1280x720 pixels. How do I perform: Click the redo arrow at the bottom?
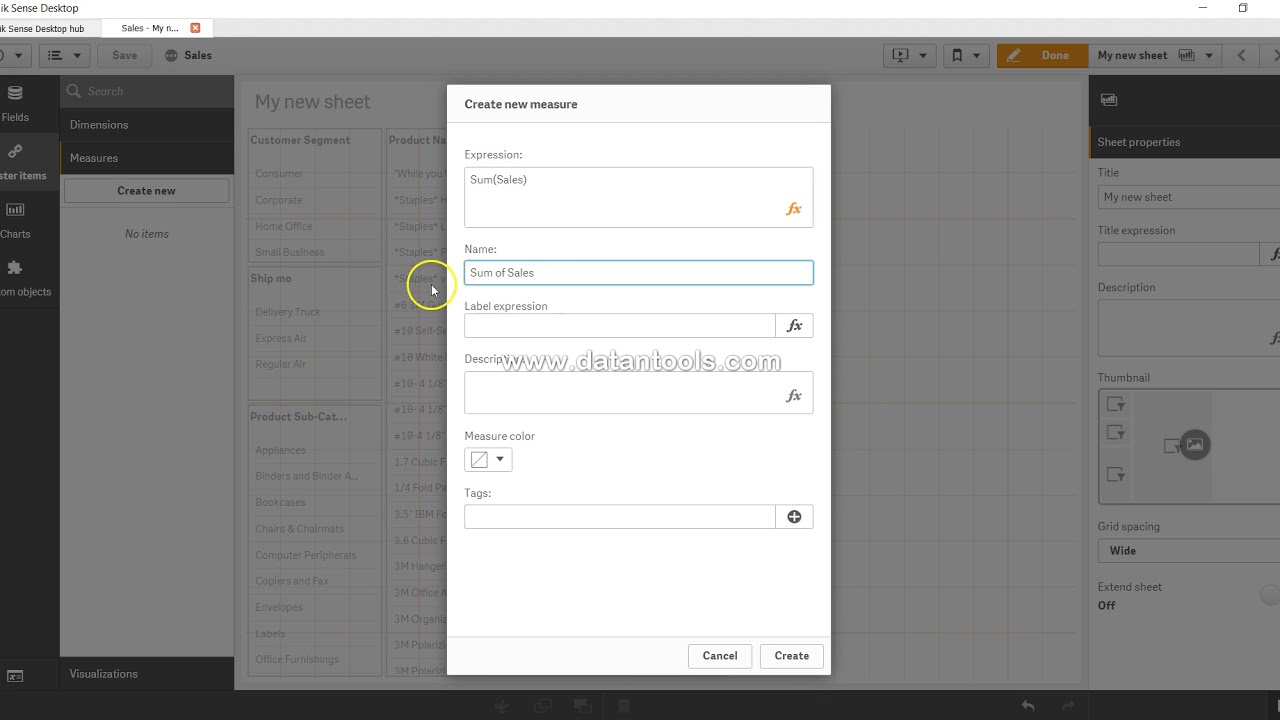point(1068,706)
